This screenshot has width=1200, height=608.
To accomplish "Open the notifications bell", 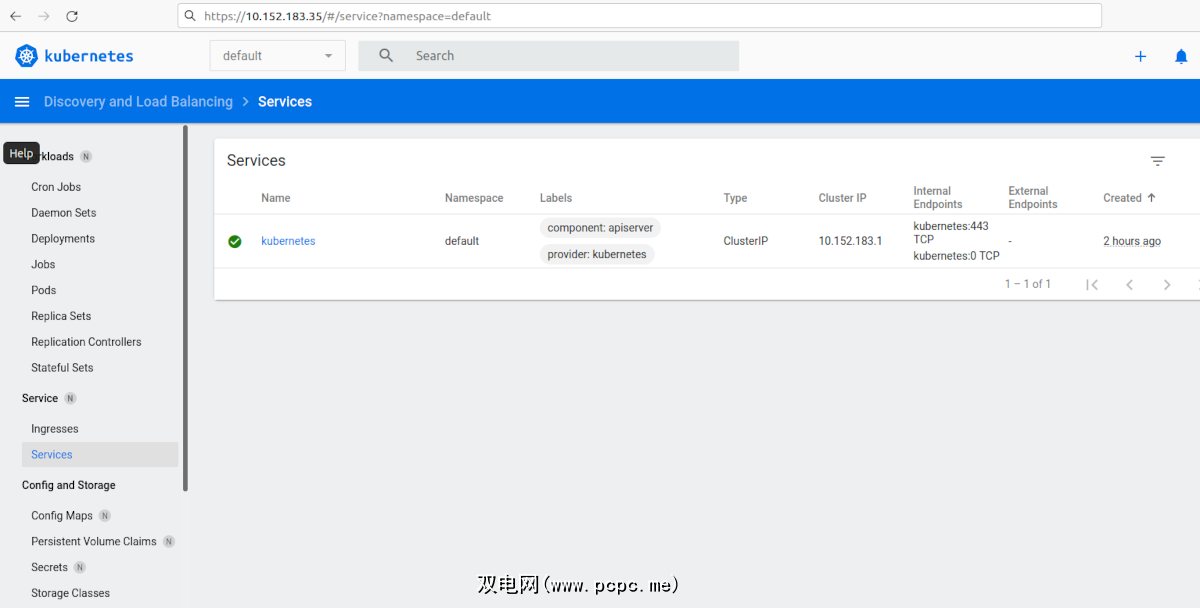I will coord(1181,56).
